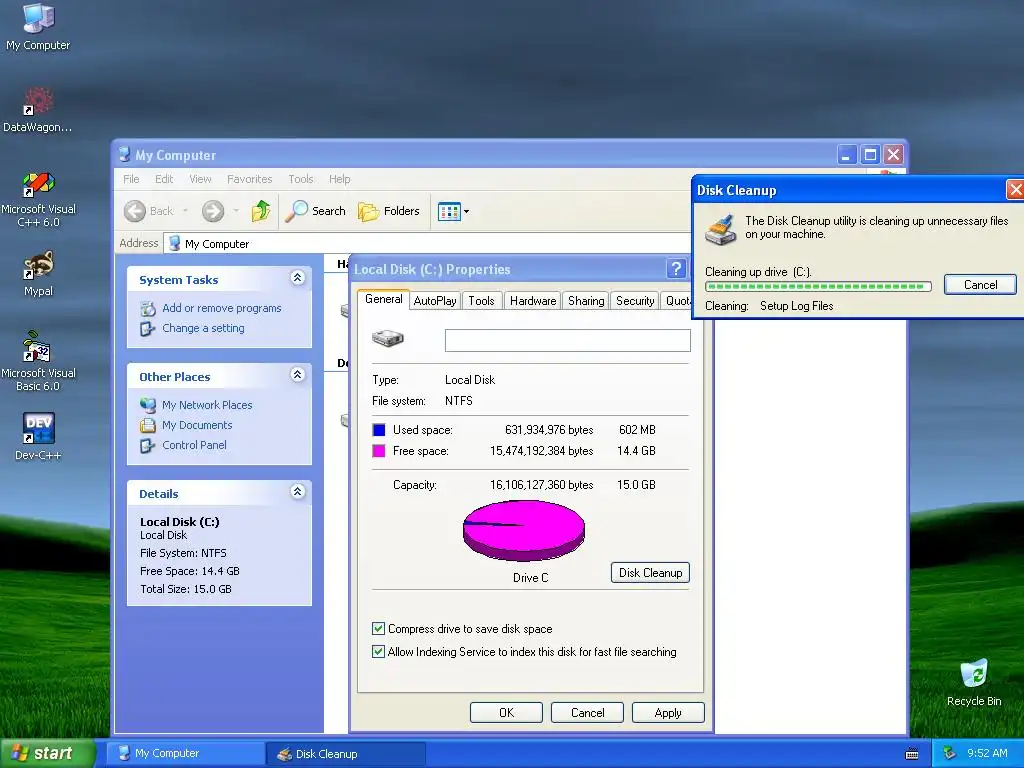Click the Disk Cleanup broom icon
The width and height of the screenshot is (1024, 768).
(x=721, y=231)
